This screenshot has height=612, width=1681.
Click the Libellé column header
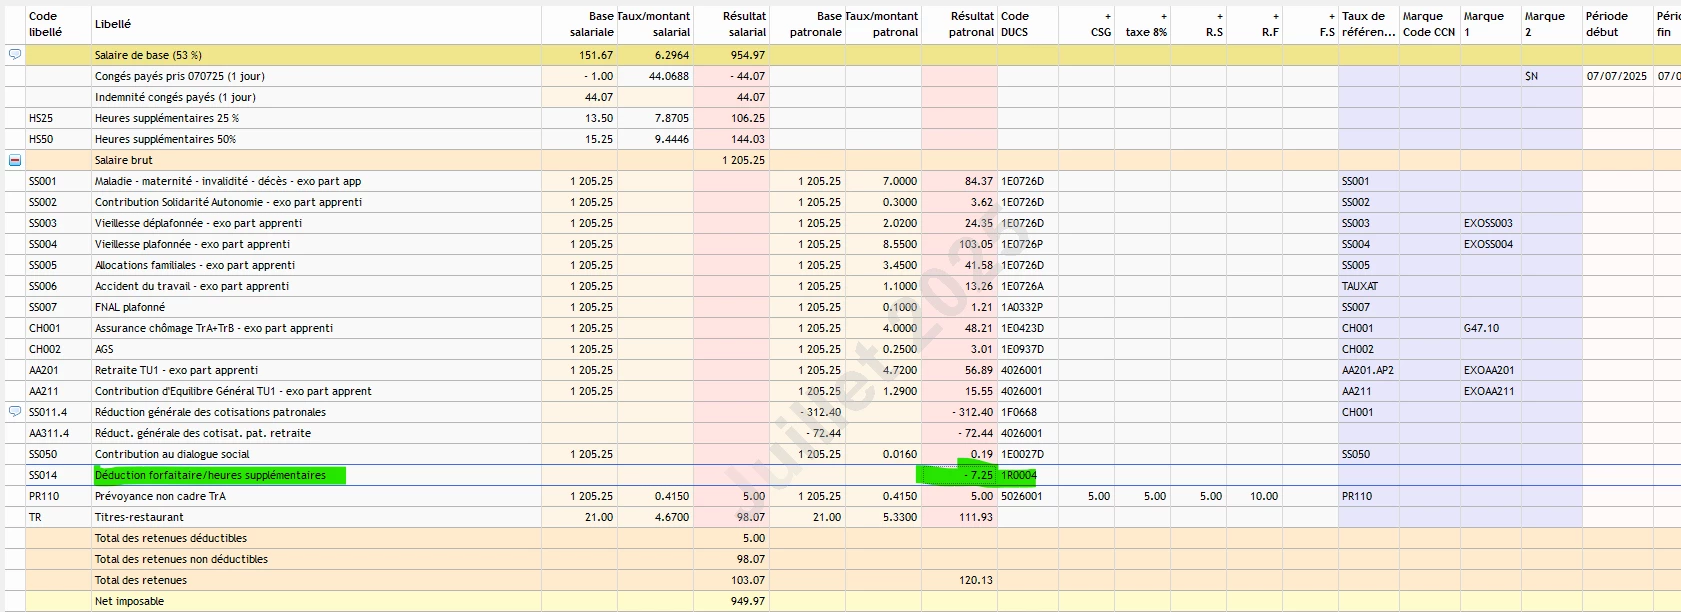[x=113, y=24]
